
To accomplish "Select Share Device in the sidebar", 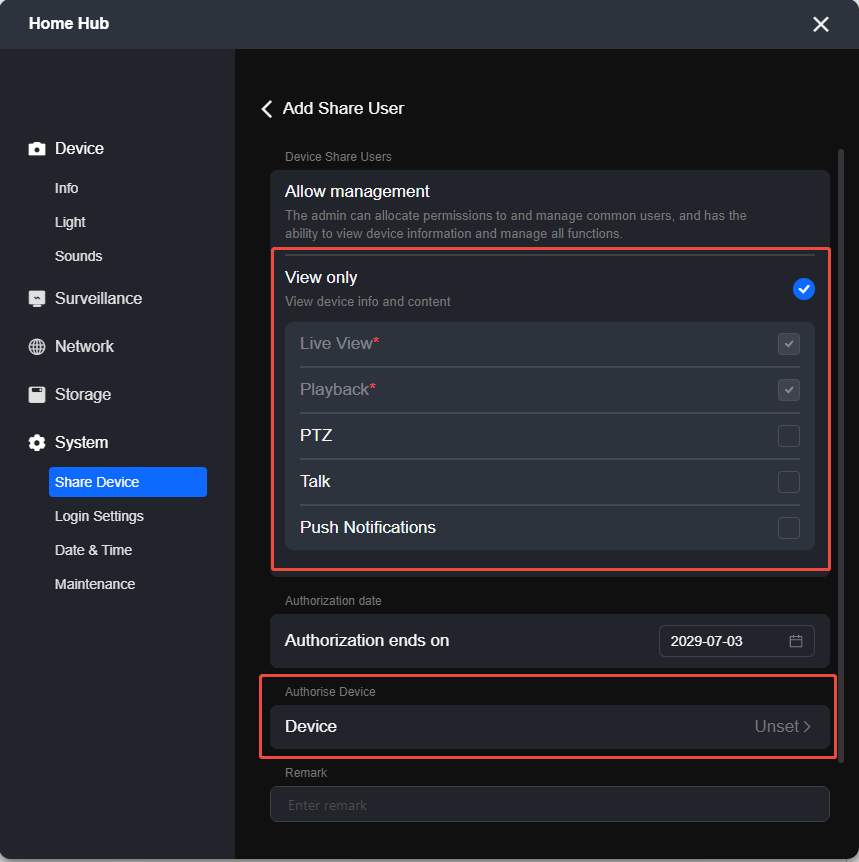I will point(128,482).
